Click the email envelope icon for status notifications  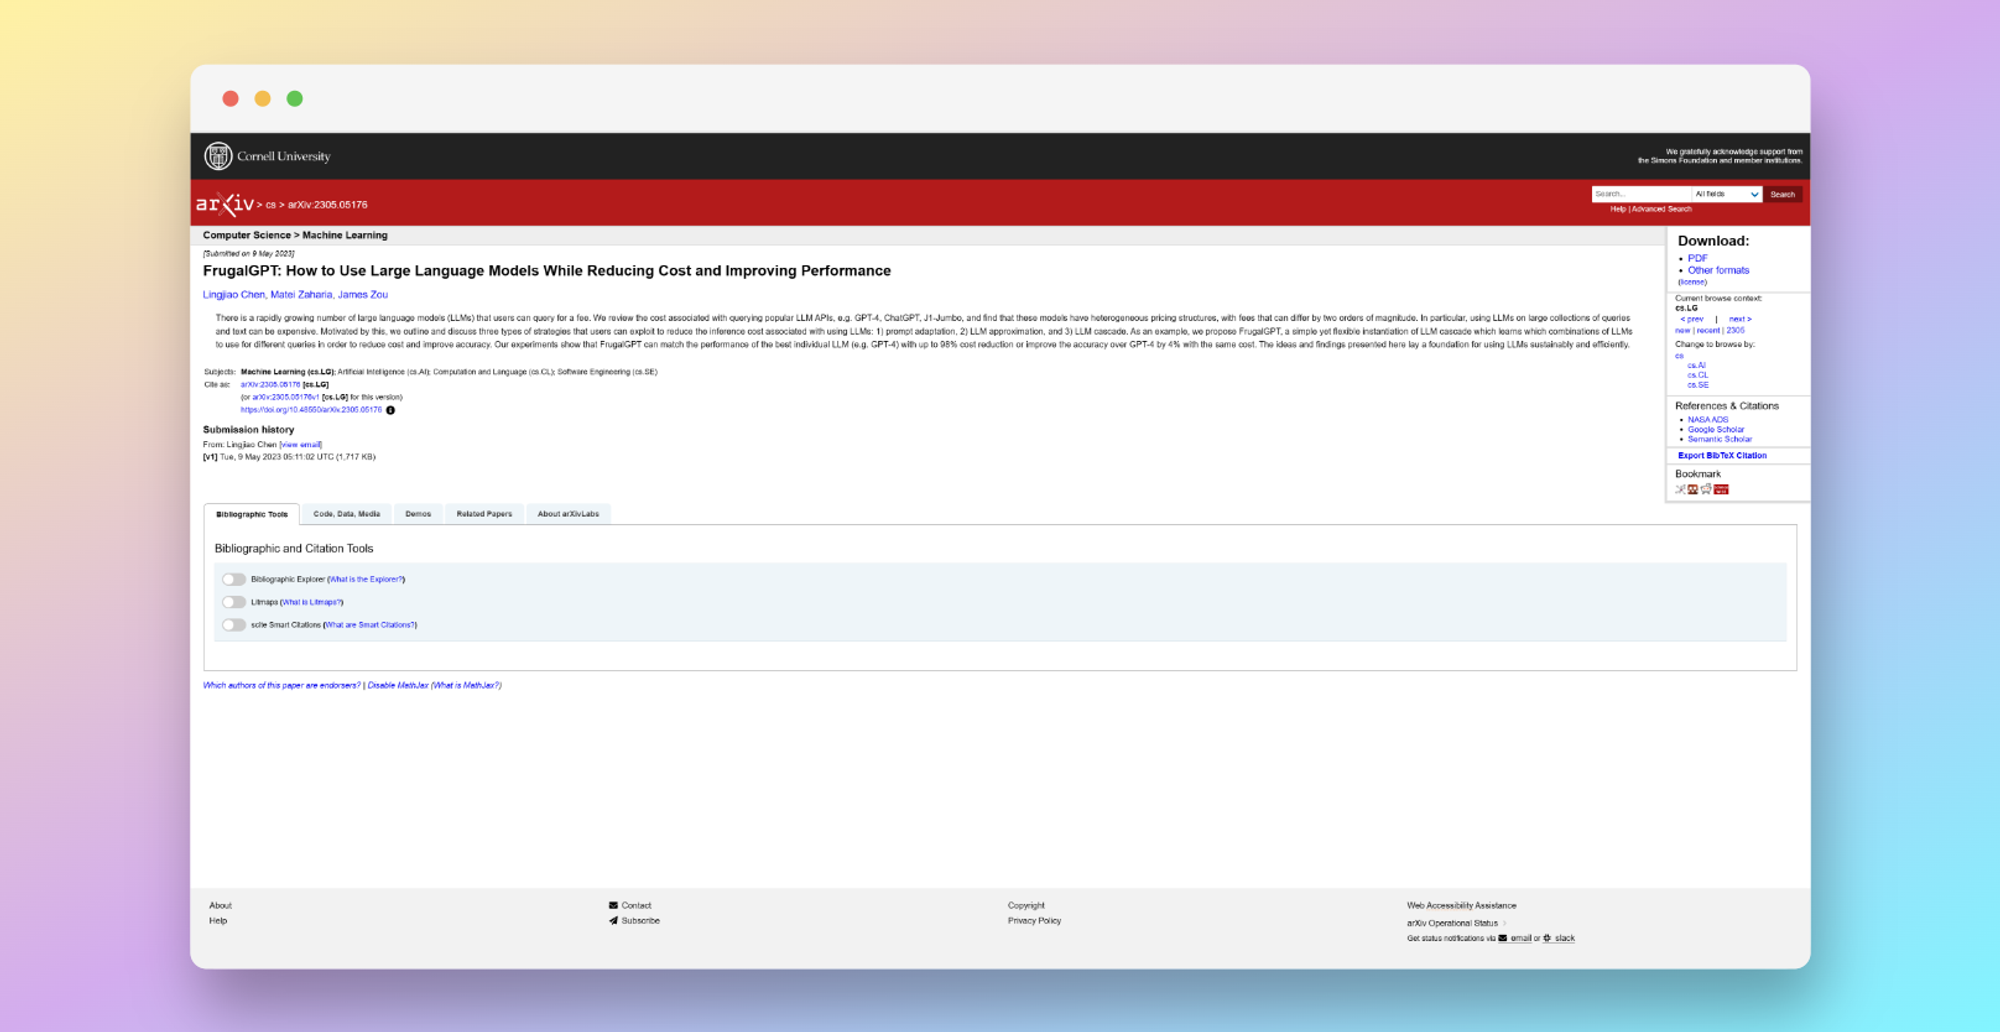1502,938
